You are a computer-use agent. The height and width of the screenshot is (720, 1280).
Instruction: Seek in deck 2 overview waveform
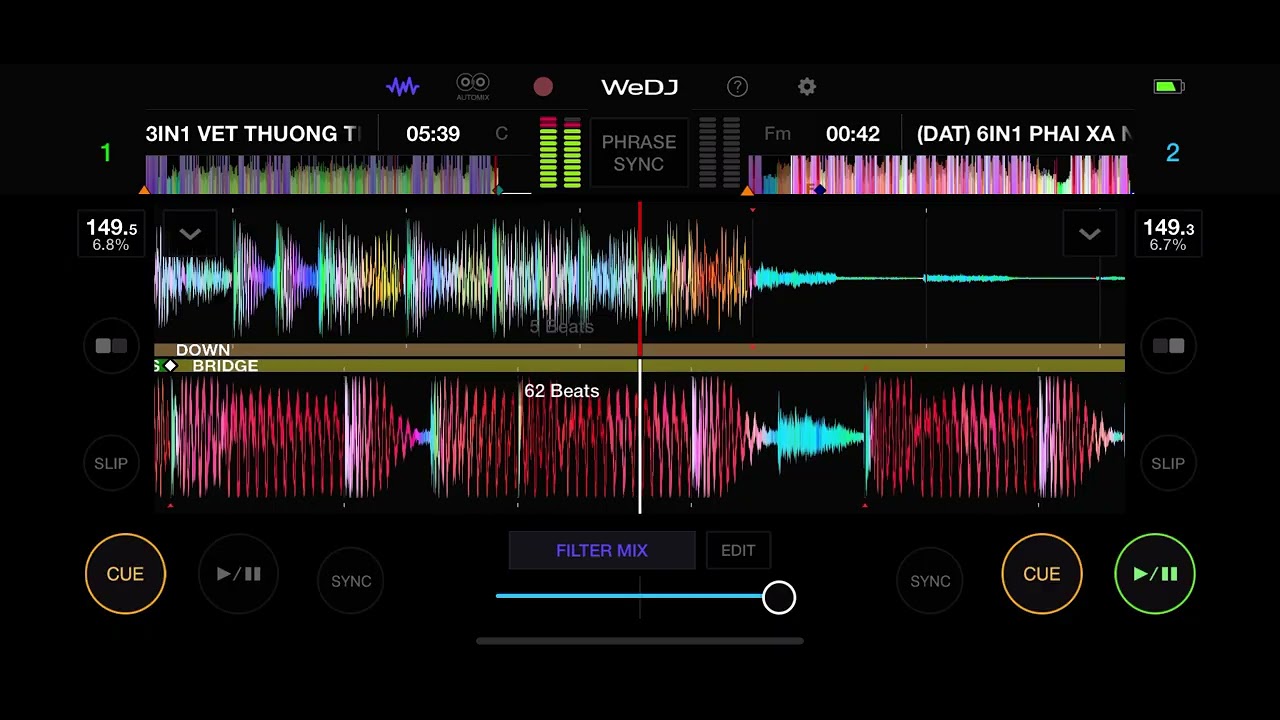940,174
